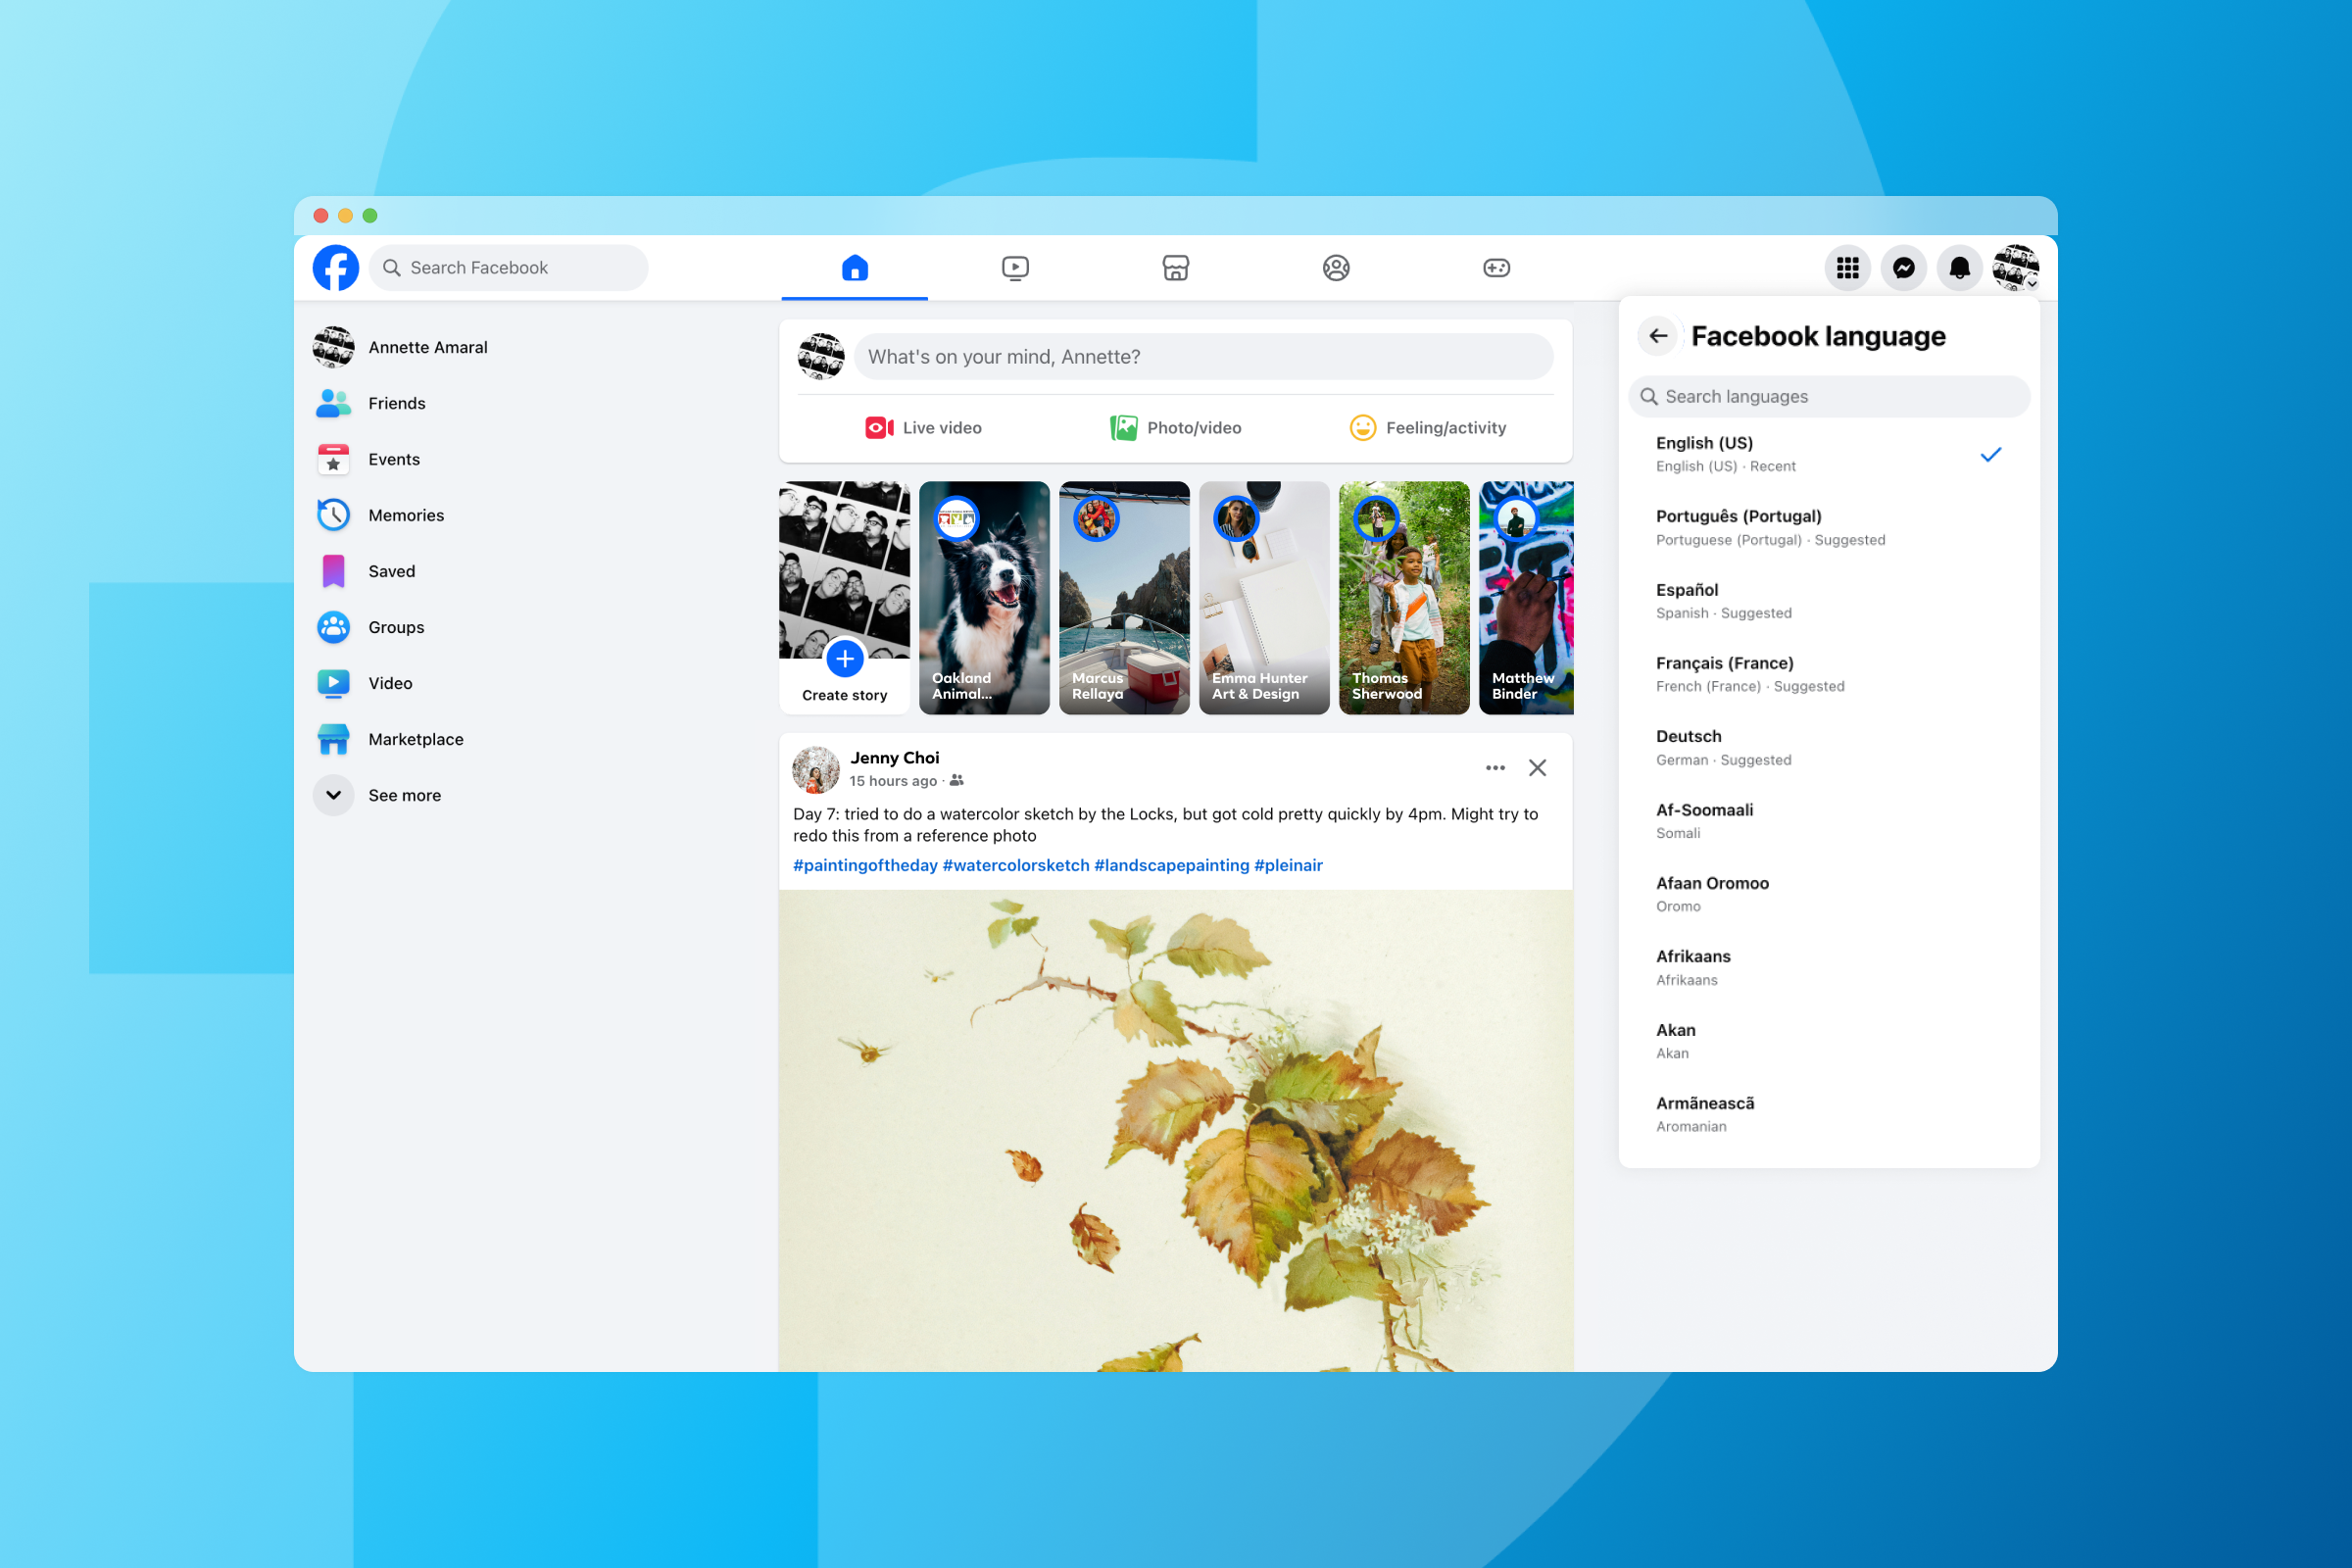Screen dimensions: 2352x1568
Task: View Matthew Binder story
Action: point(1526,598)
